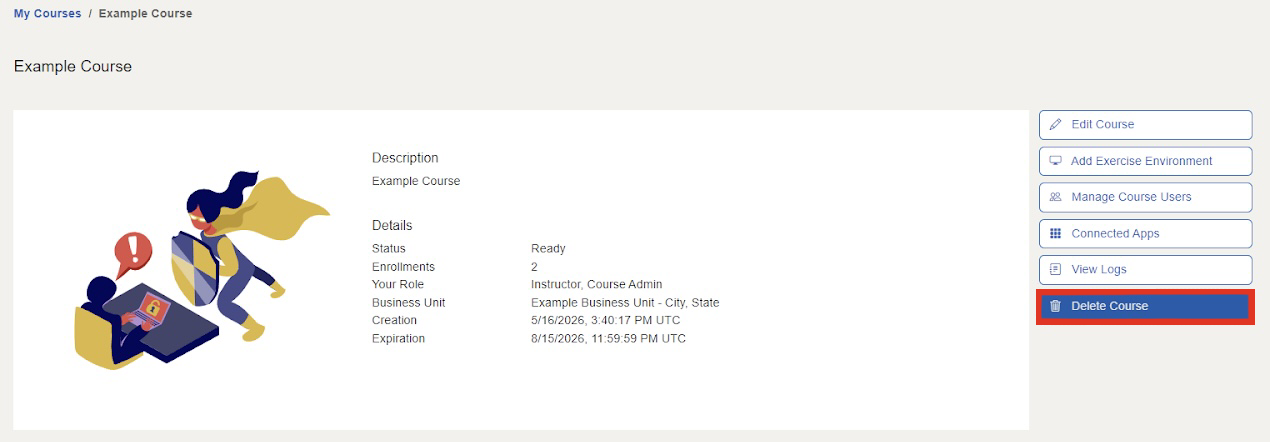Click the Example Course page heading
This screenshot has height=442, width=1270.
pos(73,66)
